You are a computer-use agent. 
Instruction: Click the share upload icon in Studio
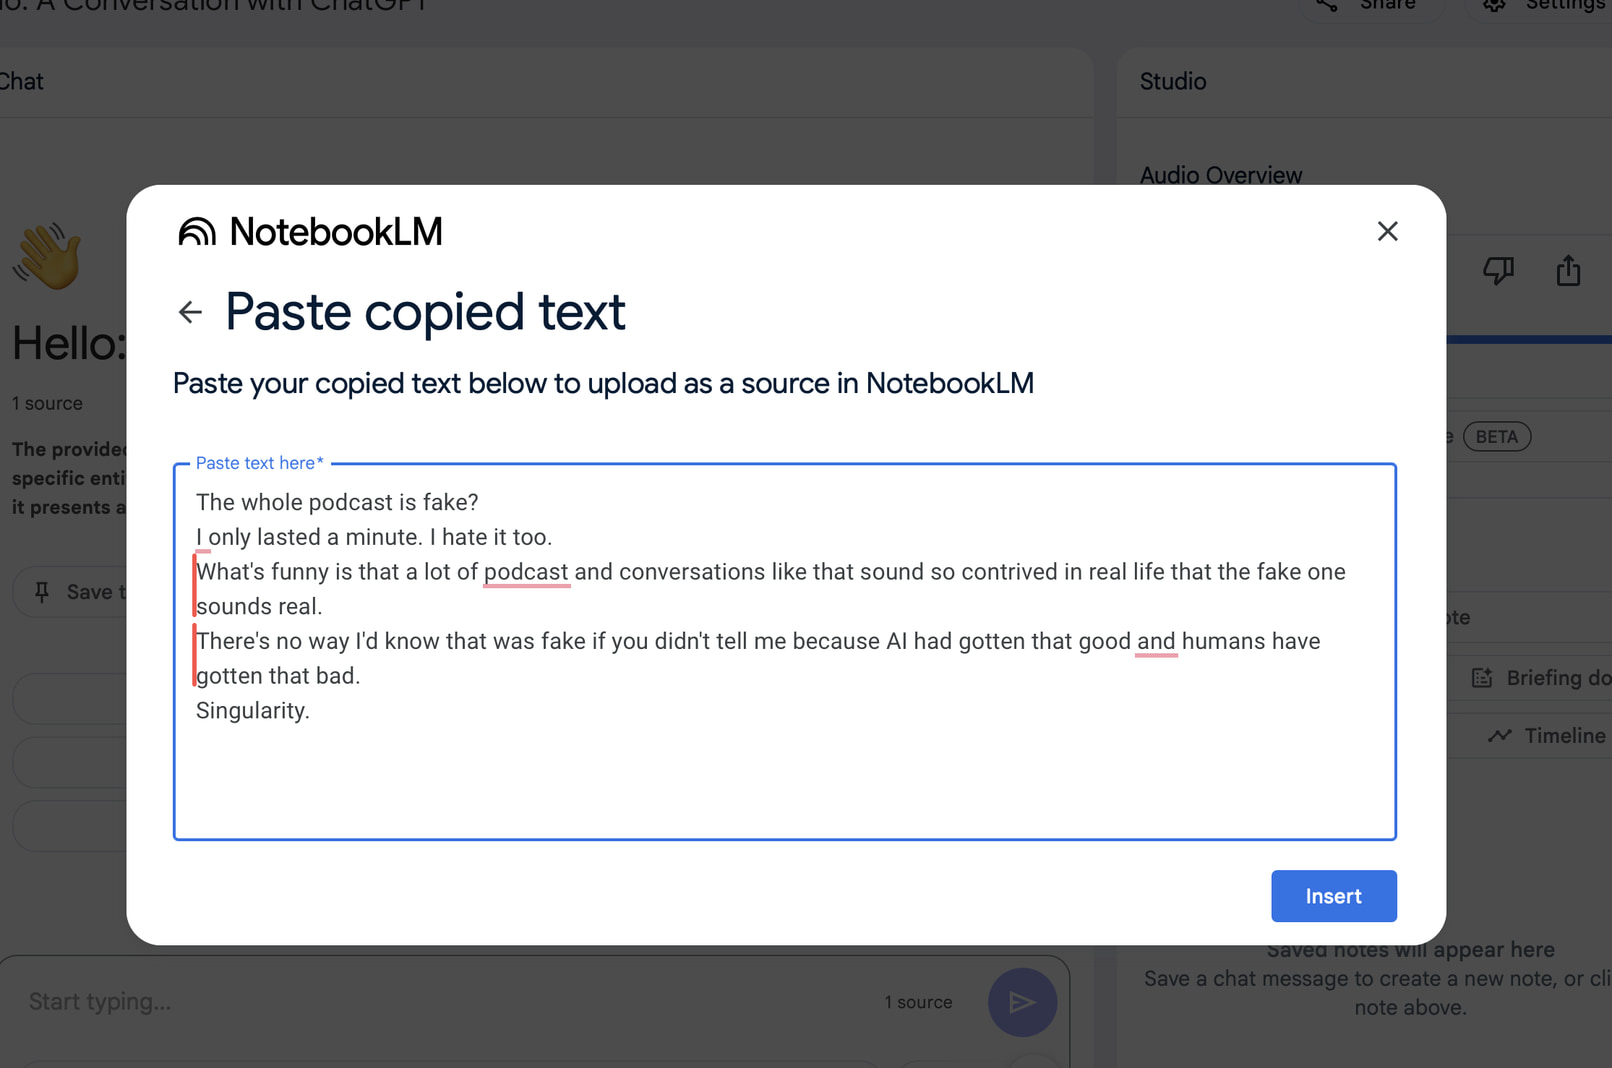[1568, 270]
